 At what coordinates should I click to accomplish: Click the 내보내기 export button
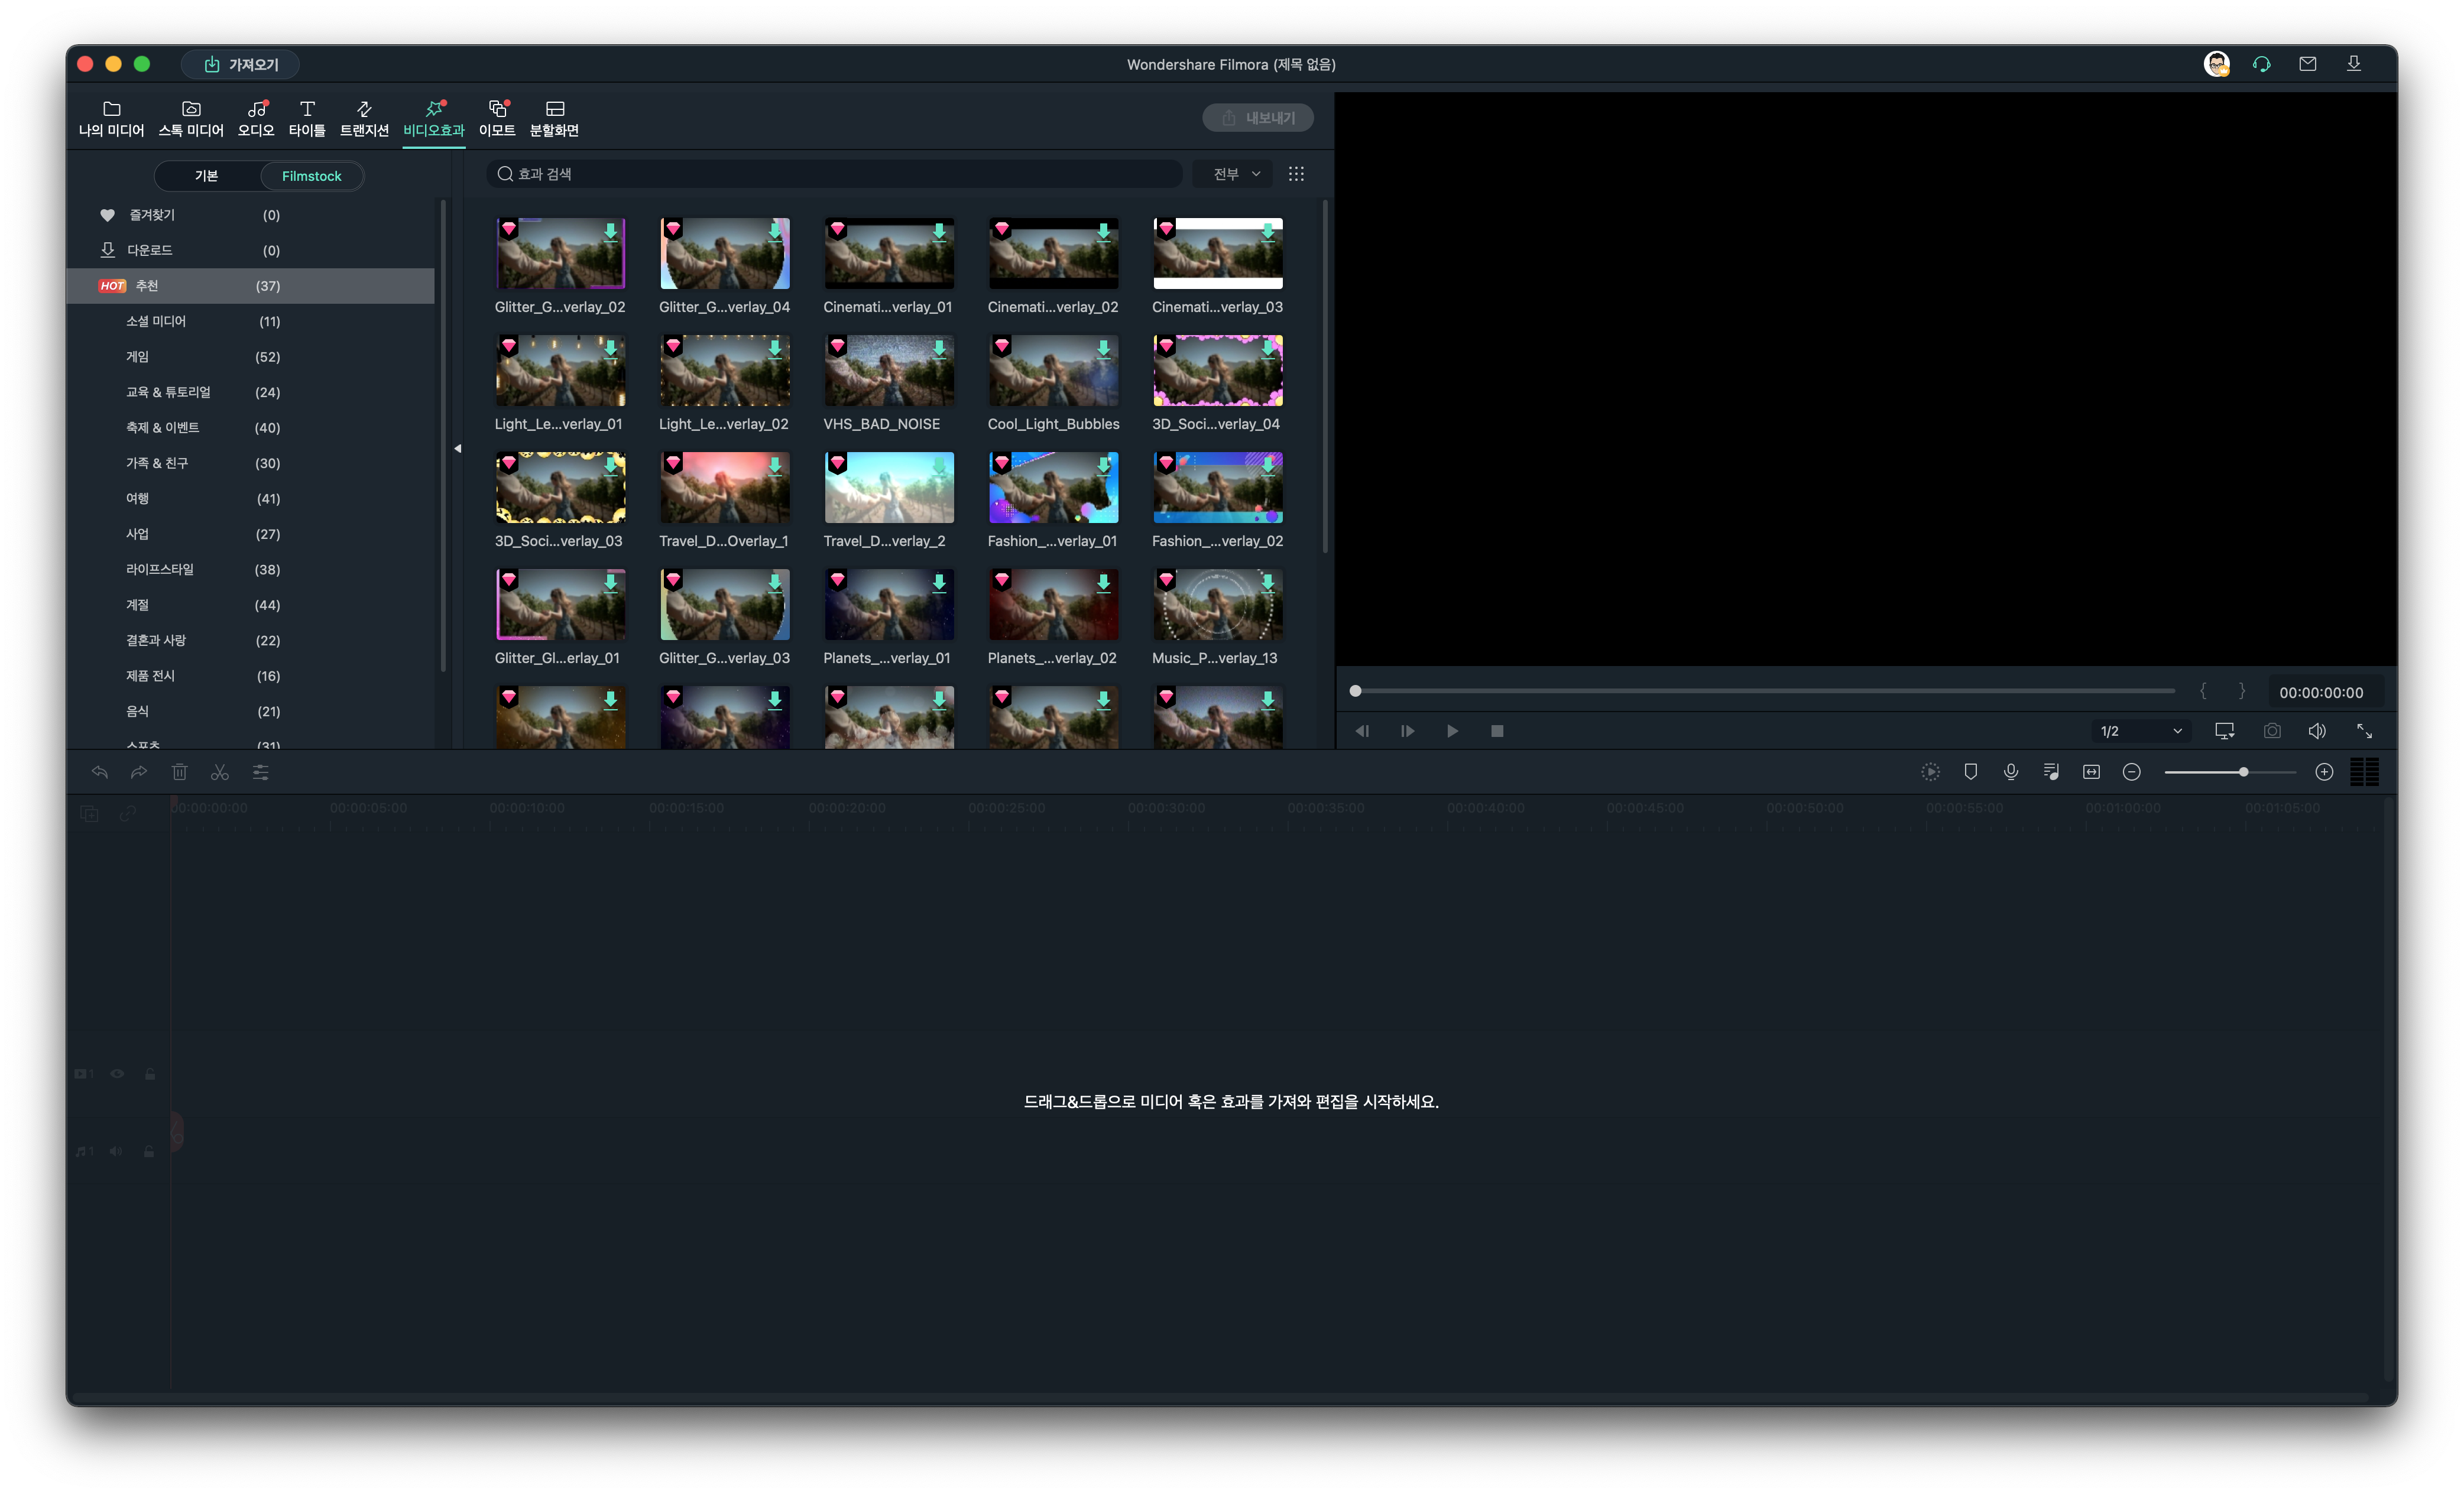click(1257, 118)
